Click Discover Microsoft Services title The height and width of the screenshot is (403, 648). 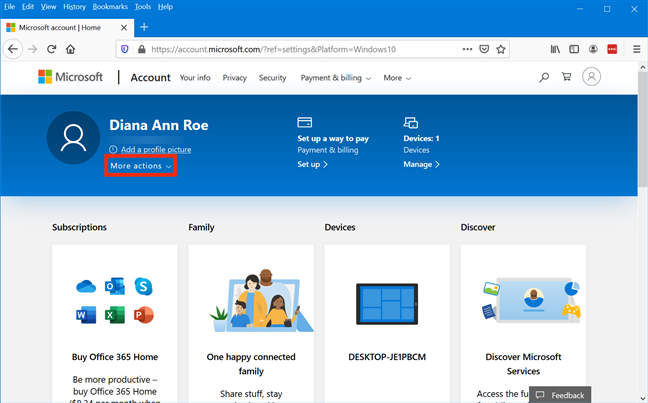coord(523,364)
